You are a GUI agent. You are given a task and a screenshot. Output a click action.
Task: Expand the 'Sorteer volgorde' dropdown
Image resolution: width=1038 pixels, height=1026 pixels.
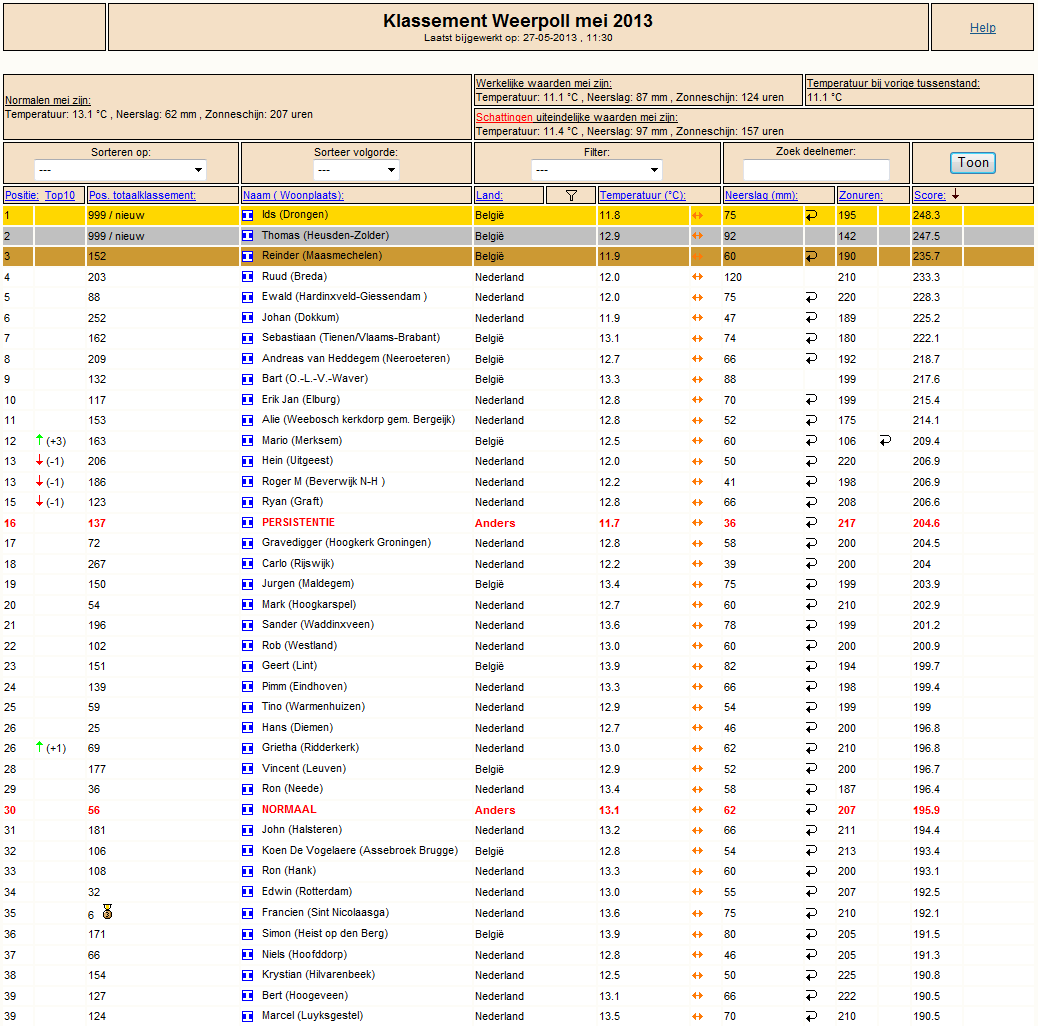coord(356,170)
